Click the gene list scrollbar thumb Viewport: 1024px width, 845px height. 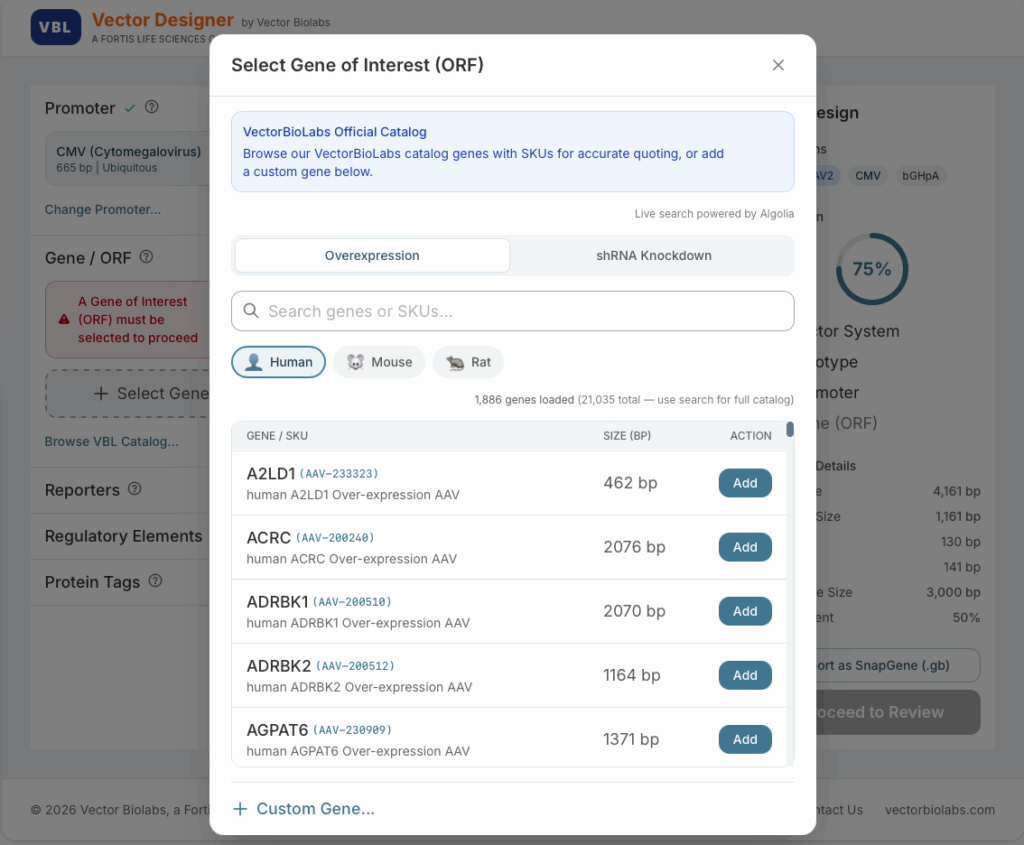[x=790, y=429]
